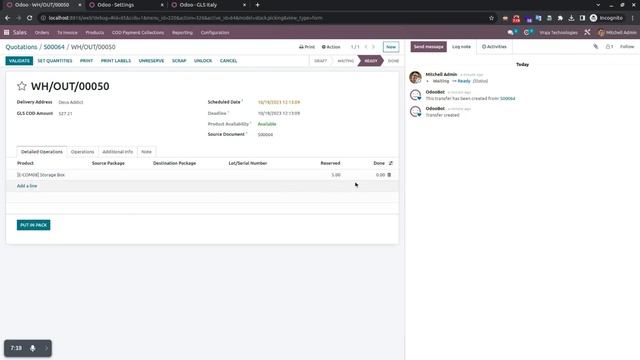The width and height of the screenshot is (640, 360).
Task: Open Incognito profile indicator
Action: coord(607,18)
